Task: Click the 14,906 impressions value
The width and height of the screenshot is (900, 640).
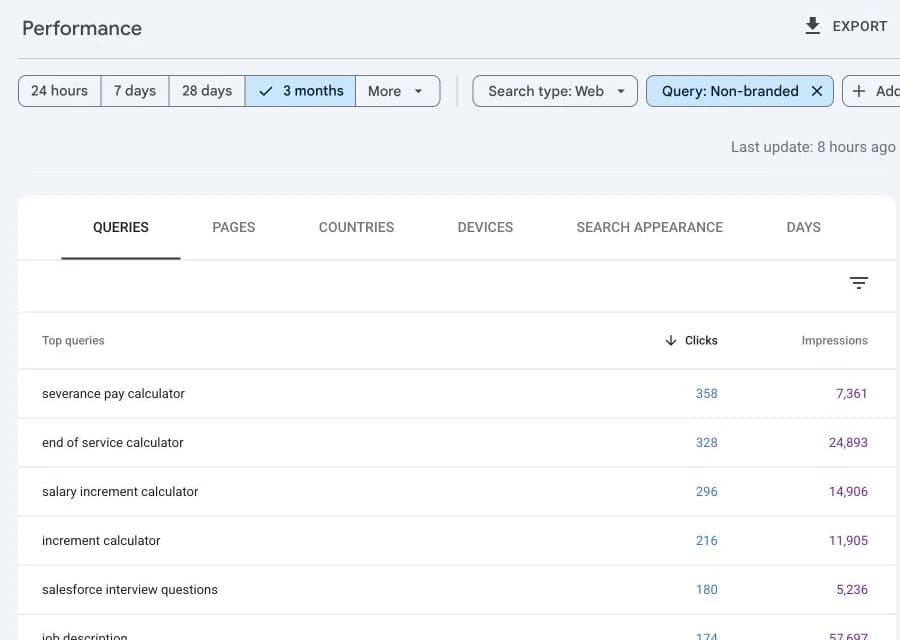Action: (848, 492)
